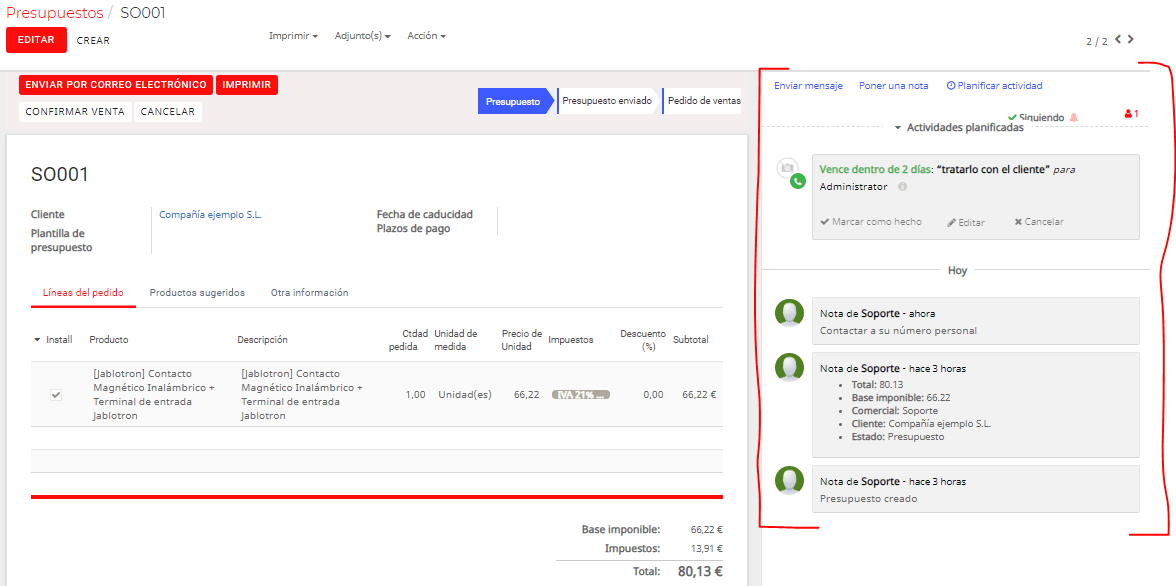Screen dimensions: 1176x586
Task: Click the IVA 21% tax tag
Action: pyautogui.click(x=580, y=395)
